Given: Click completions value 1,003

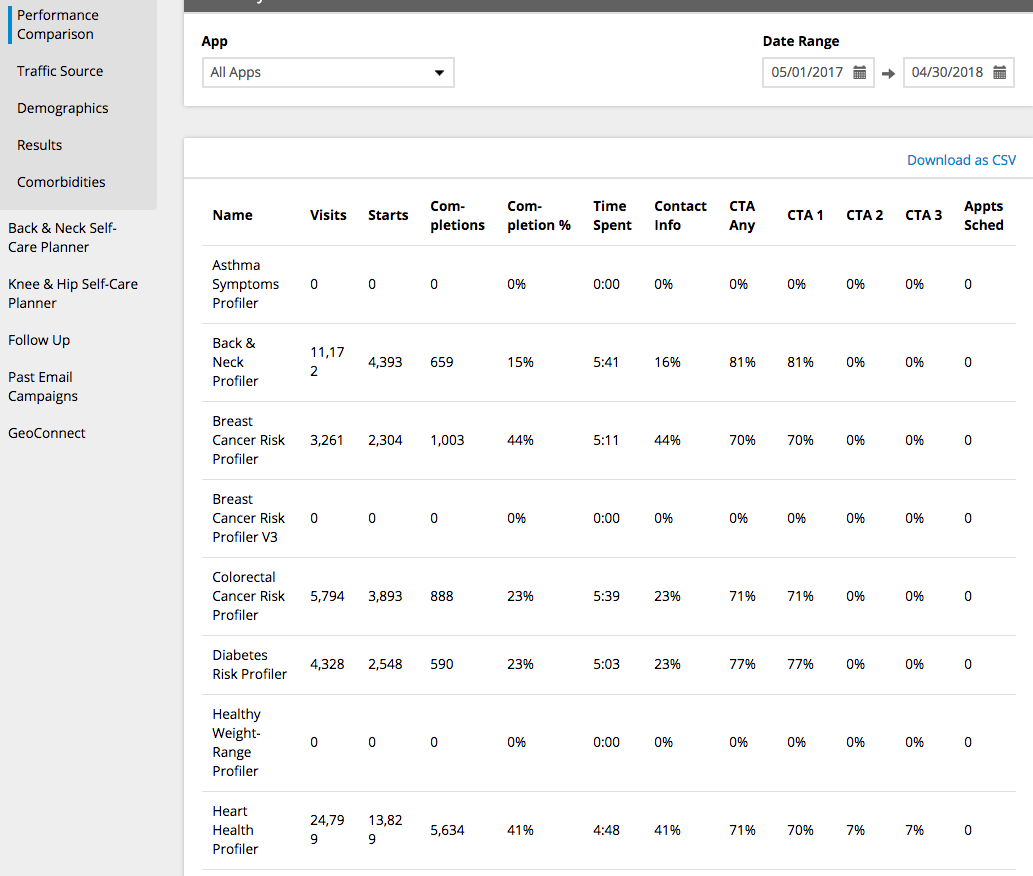Looking at the screenshot, I should tap(447, 440).
